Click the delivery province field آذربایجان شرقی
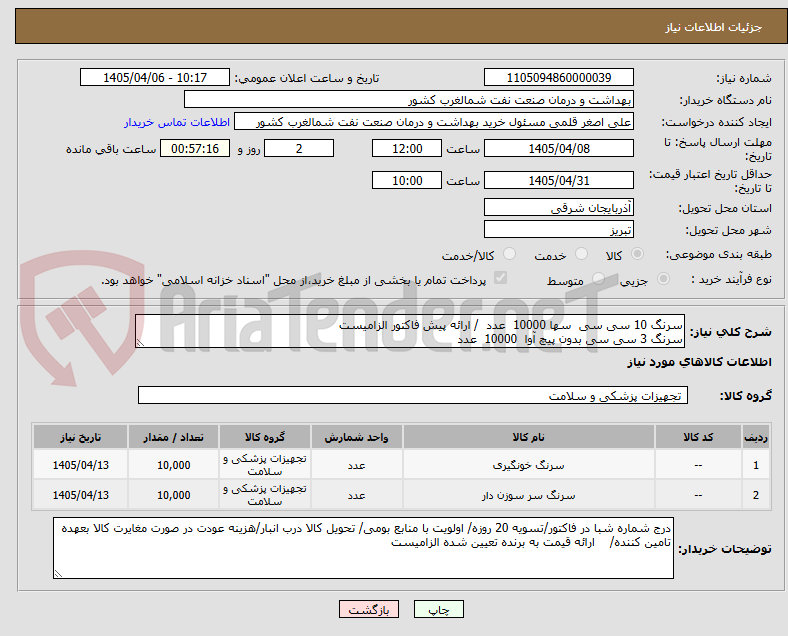The height and width of the screenshot is (636, 788). pos(559,207)
